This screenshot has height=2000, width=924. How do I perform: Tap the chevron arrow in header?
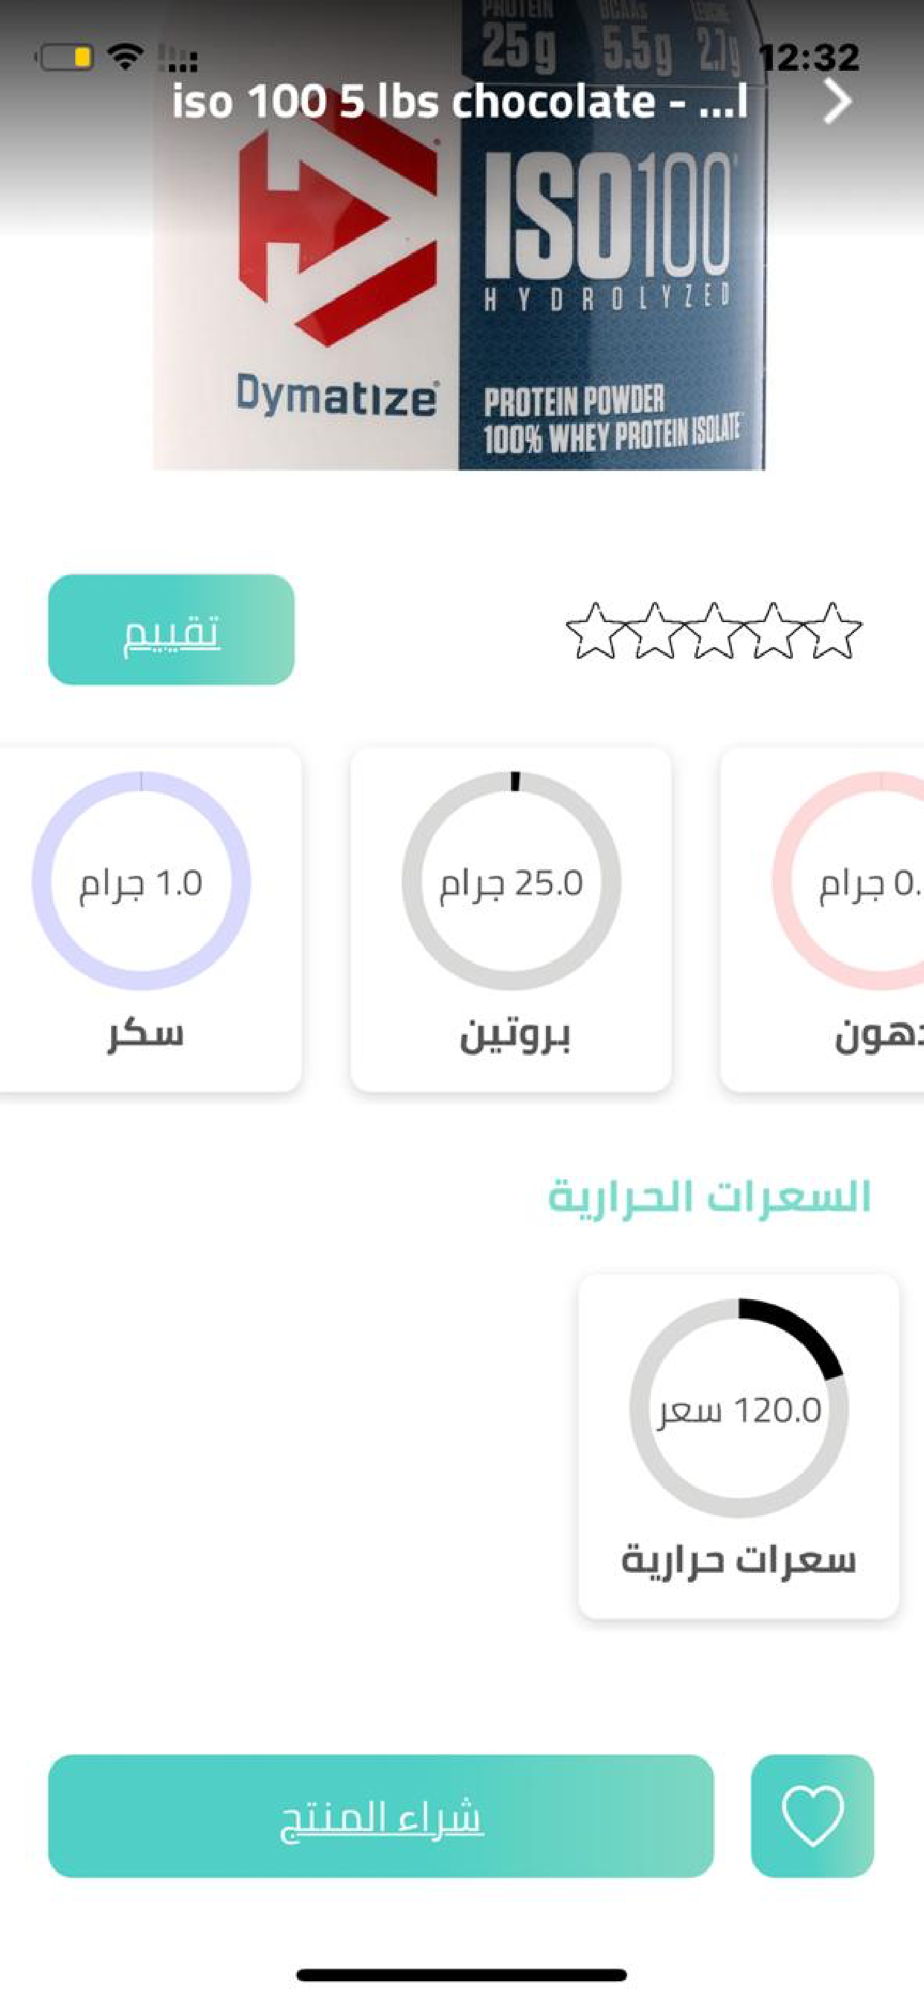tap(836, 101)
